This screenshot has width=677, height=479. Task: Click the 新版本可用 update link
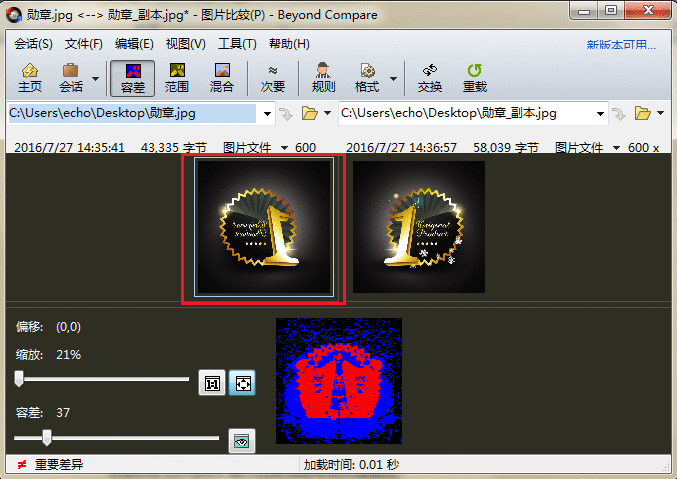point(621,45)
